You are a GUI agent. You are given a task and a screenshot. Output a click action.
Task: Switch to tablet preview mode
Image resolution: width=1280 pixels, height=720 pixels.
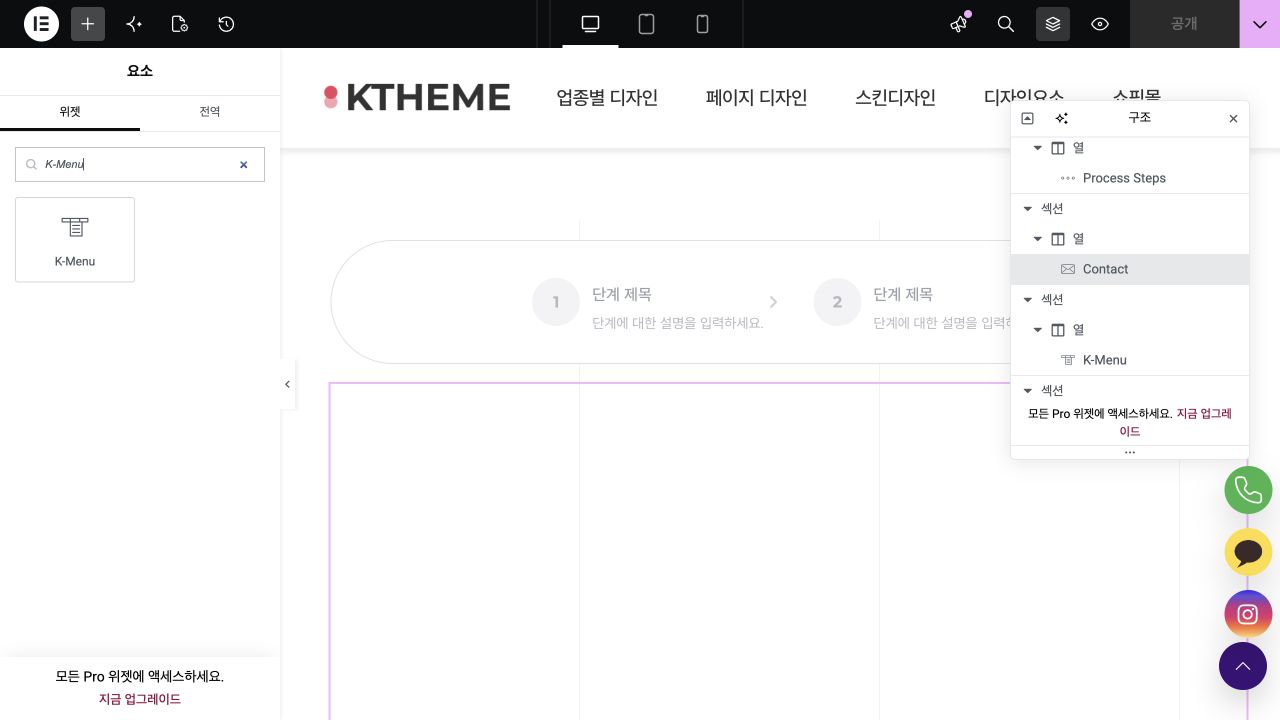tap(646, 24)
